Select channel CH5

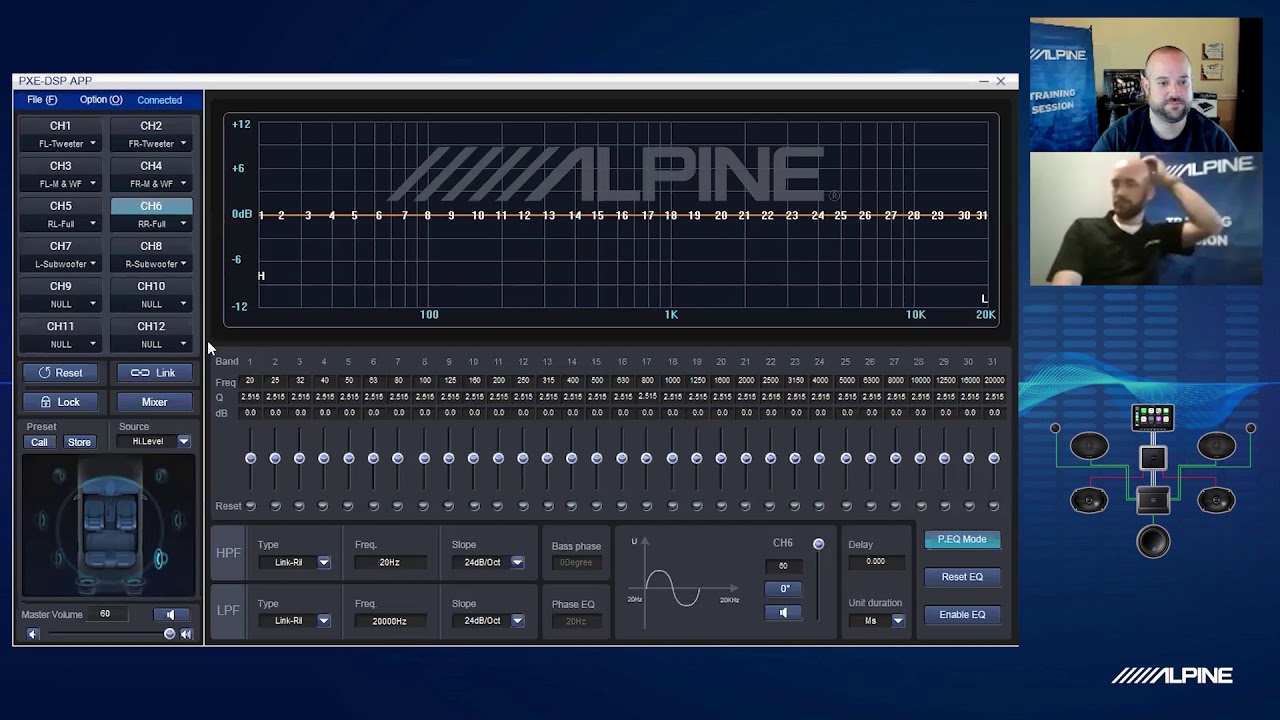click(x=60, y=206)
